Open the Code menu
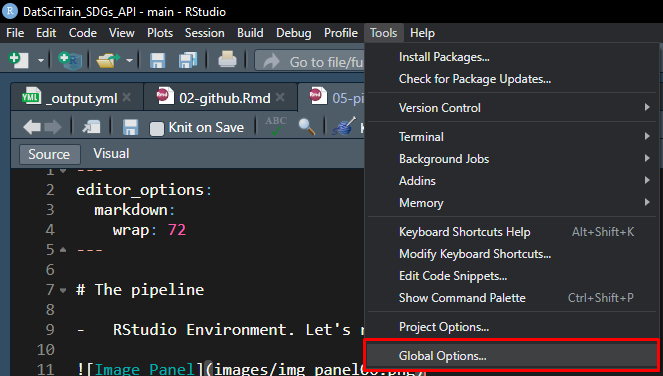Screen dimensions: 663x376 (83, 33)
